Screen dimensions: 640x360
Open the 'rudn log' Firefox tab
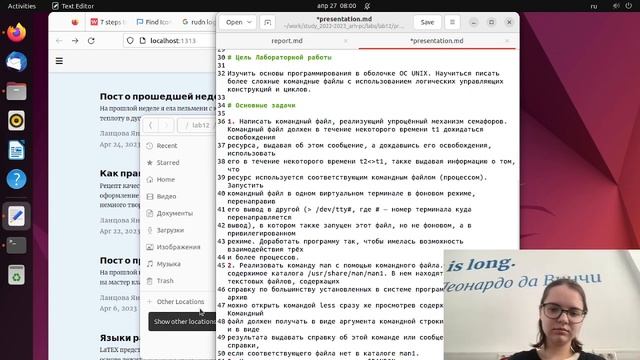(199, 22)
